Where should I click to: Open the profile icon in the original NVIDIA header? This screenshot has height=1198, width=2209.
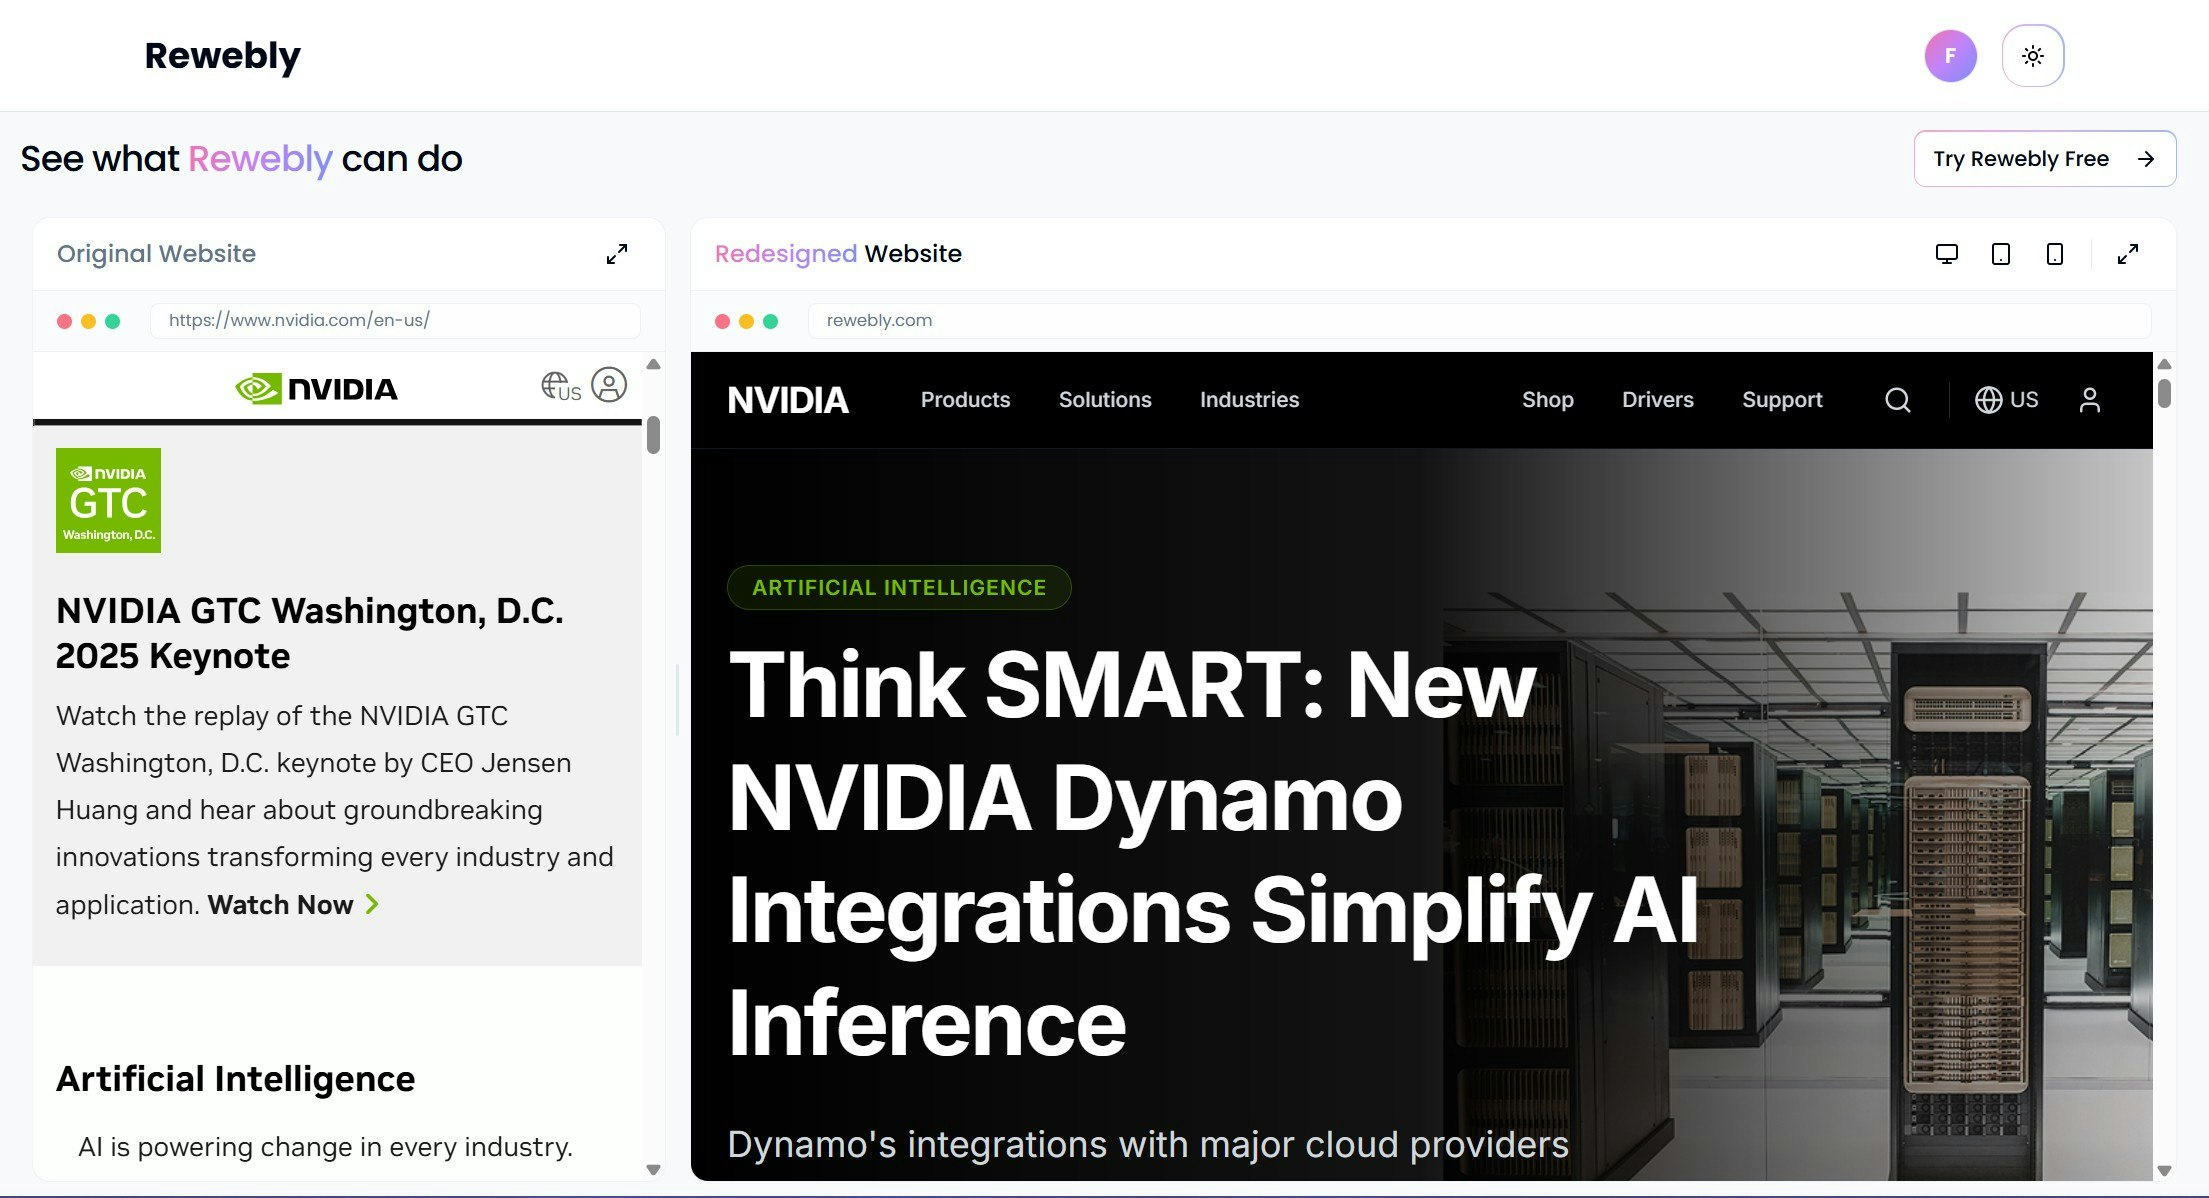click(609, 385)
